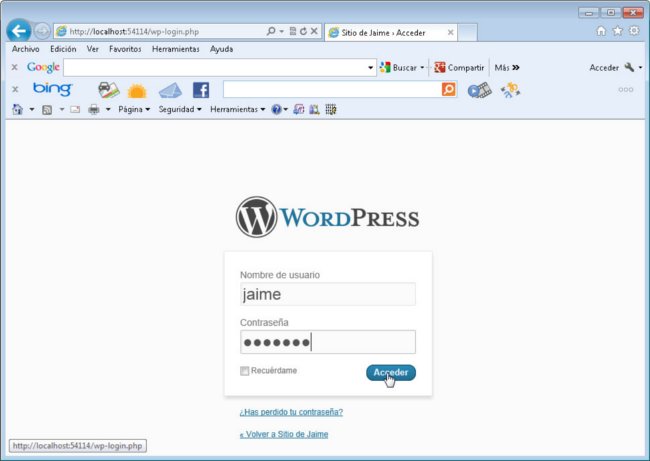Close the Google toolbar with its X
The image size is (650, 461).
click(15, 67)
